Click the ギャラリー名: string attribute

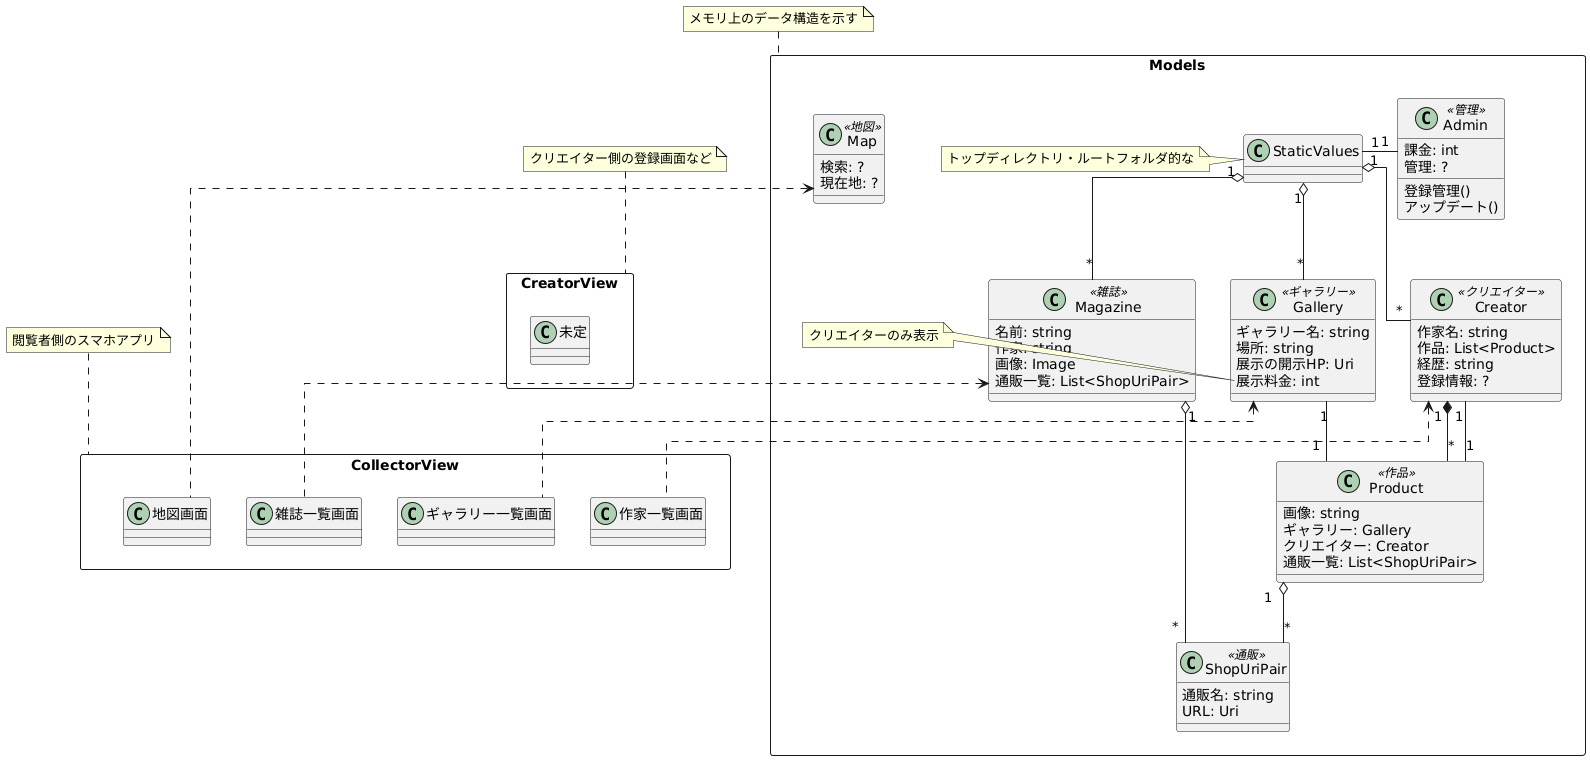tap(1303, 332)
